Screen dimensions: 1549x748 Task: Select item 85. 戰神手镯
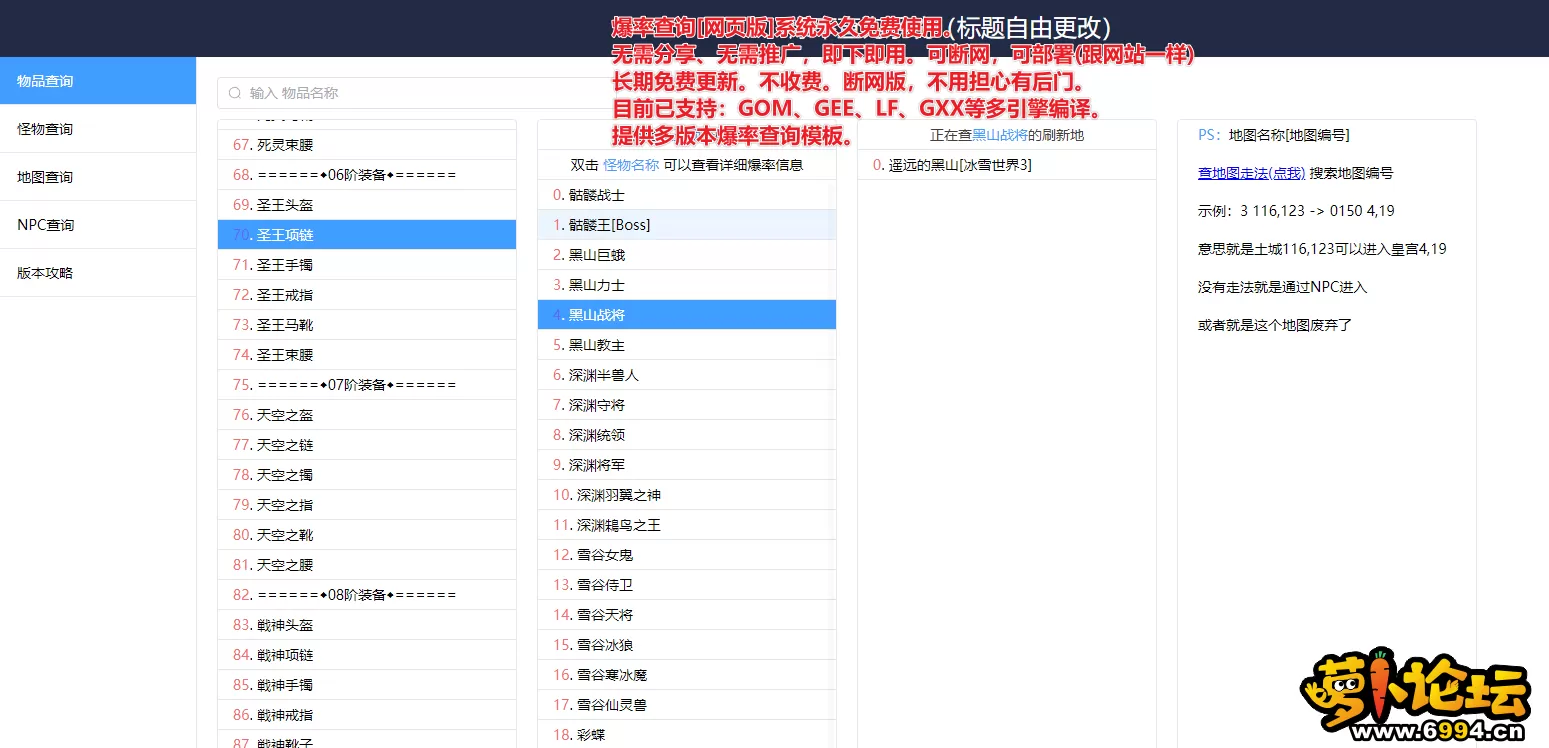click(367, 685)
